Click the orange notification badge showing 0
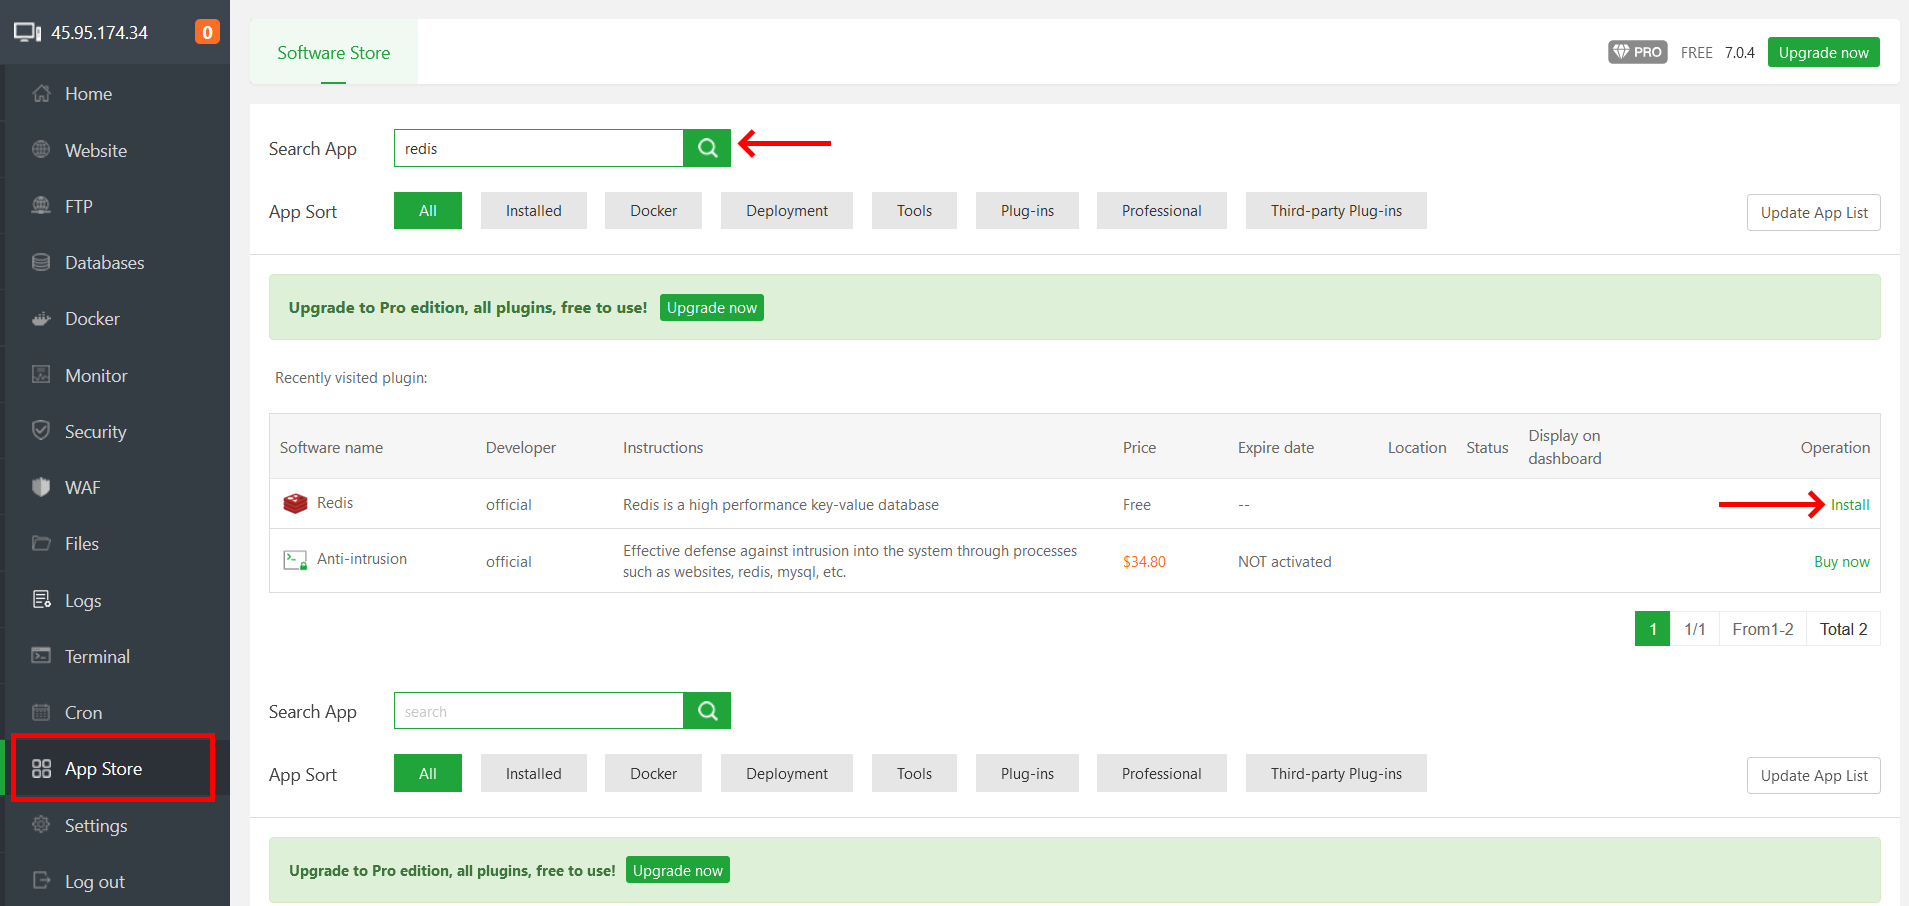 point(207,32)
